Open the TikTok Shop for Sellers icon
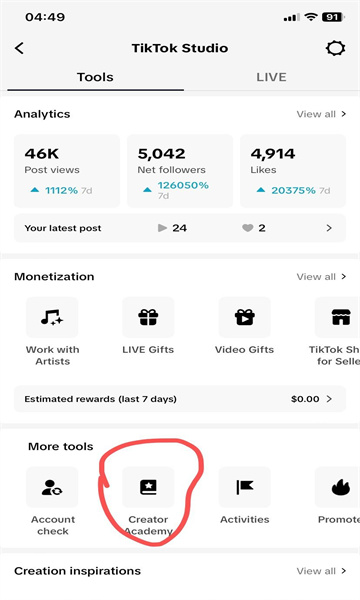This screenshot has width=360, height=600. pos(337,317)
